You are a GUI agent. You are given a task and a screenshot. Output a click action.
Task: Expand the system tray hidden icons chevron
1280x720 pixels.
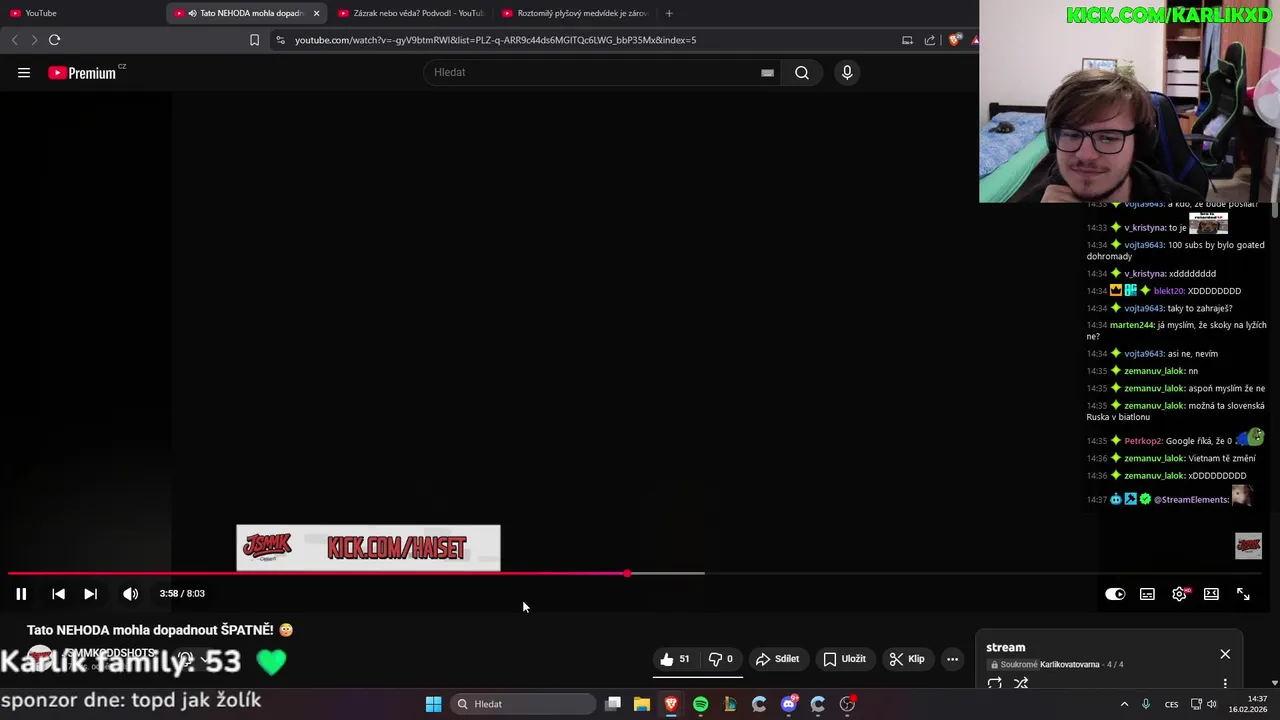1124,704
